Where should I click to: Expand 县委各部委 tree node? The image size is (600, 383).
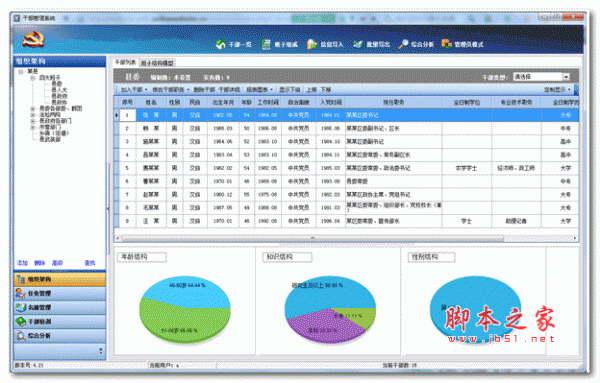click(x=33, y=109)
